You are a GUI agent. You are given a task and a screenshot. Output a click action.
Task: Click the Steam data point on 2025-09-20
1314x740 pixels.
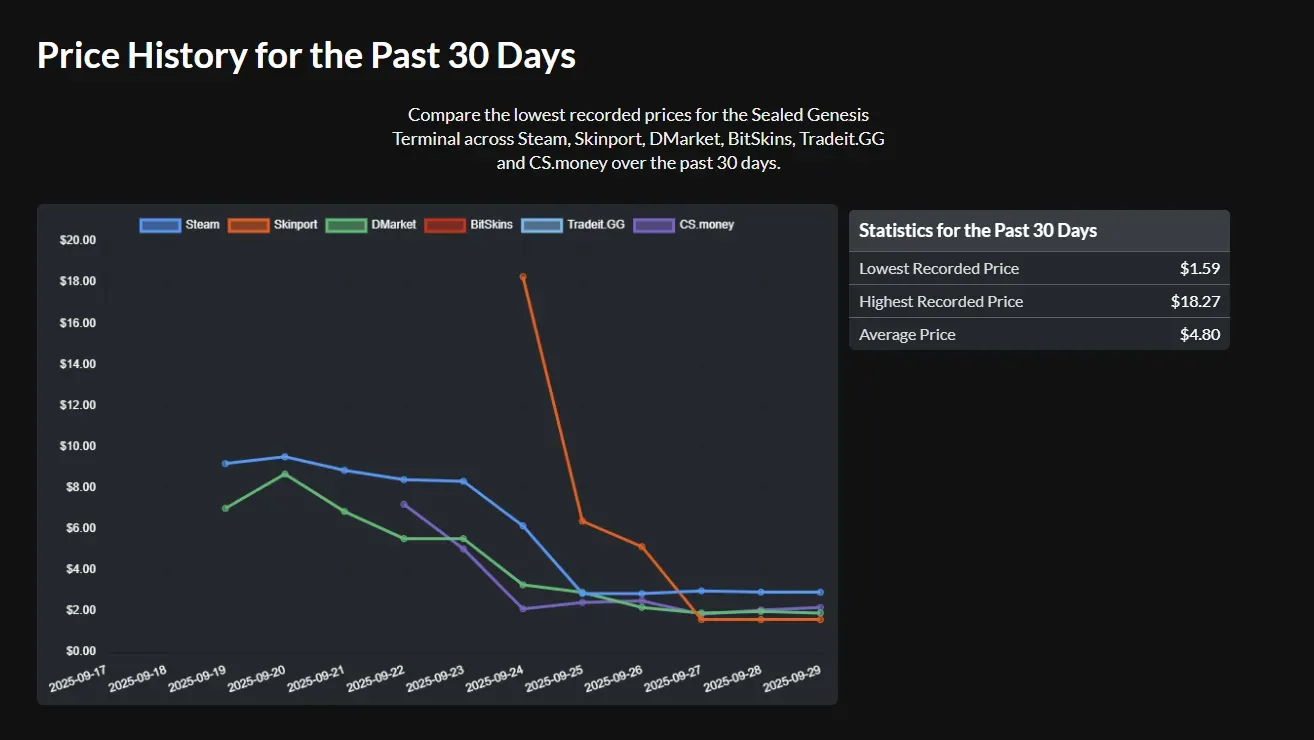tap(285, 457)
